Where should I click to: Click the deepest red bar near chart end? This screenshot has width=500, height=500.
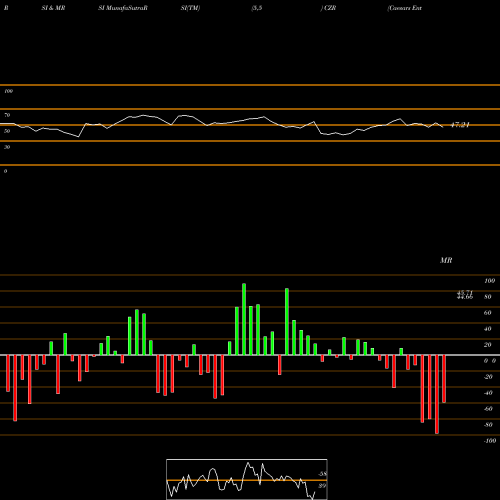click(x=437, y=394)
